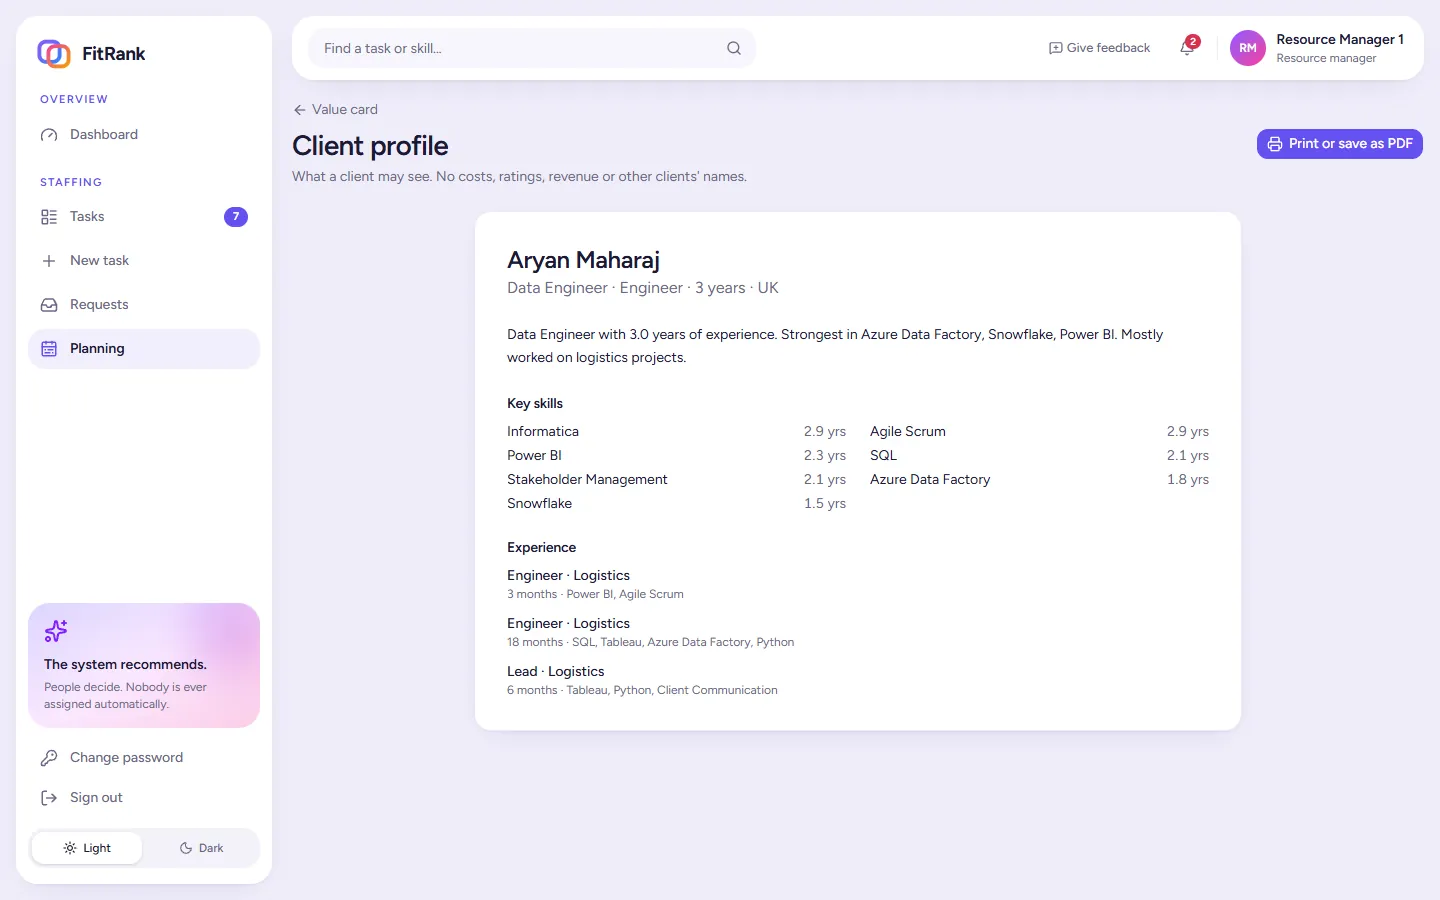Click the notification count badge 2
This screenshot has height=900, width=1440.
pyautogui.click(x=1193, y=42)
